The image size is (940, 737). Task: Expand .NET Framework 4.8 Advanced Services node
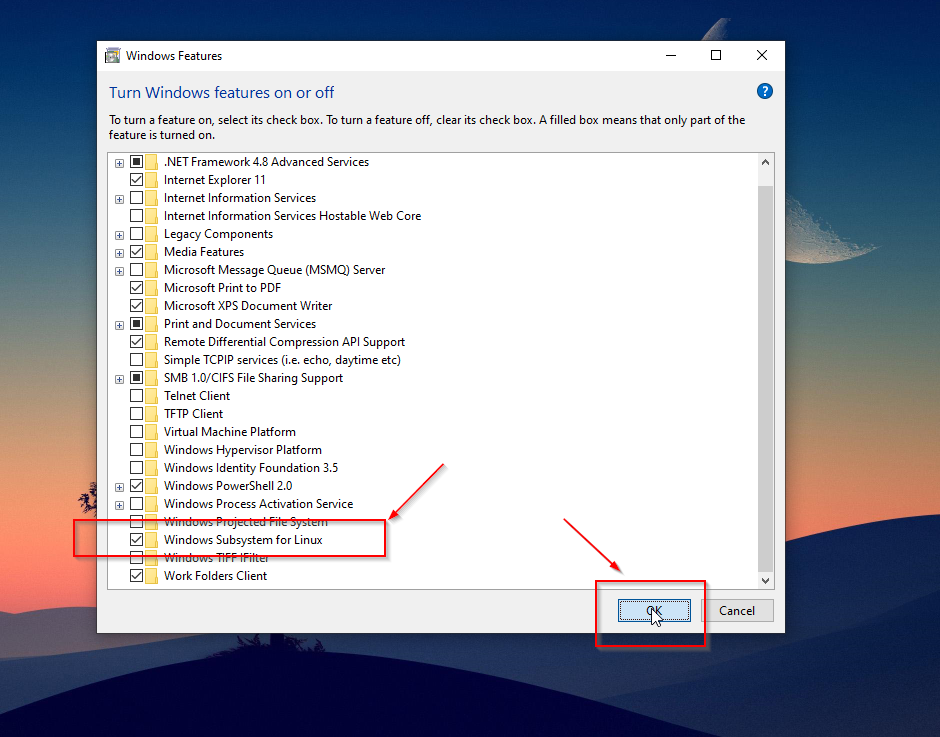pos(119,163)
